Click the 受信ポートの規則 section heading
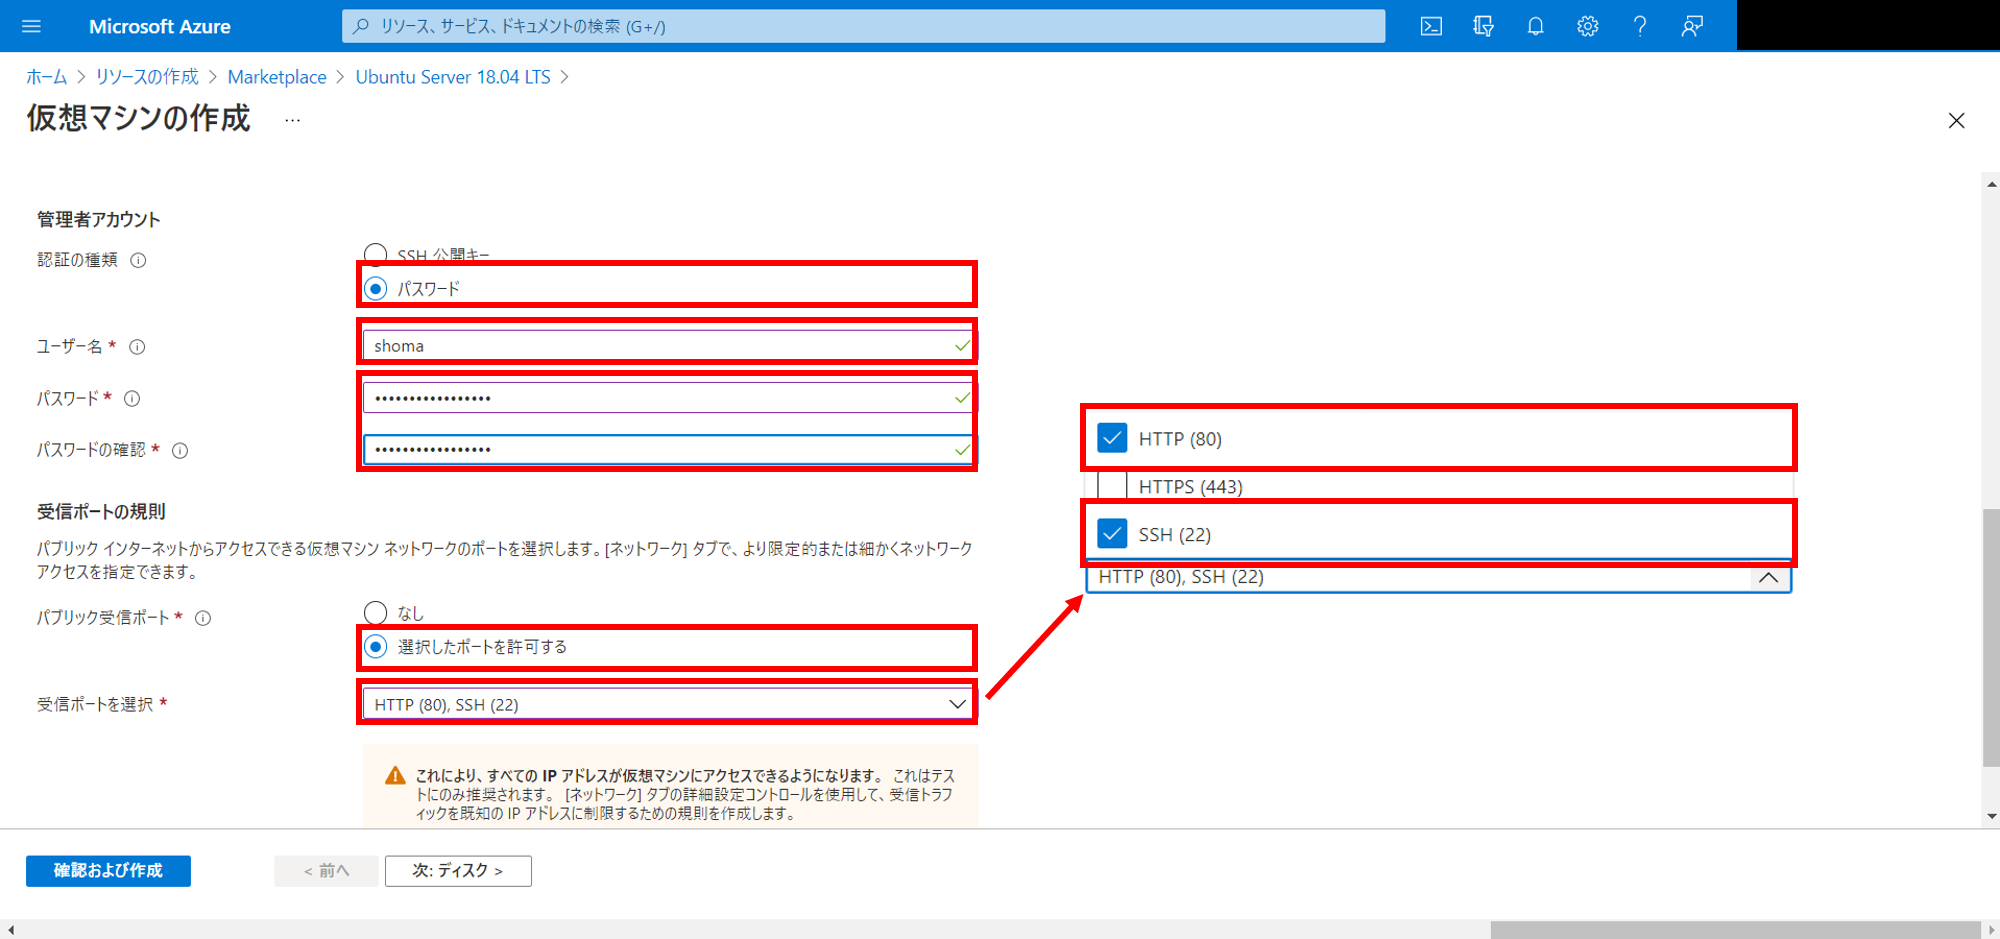Viewport: 2000px width, 939px height. click(x=101, y=511)
